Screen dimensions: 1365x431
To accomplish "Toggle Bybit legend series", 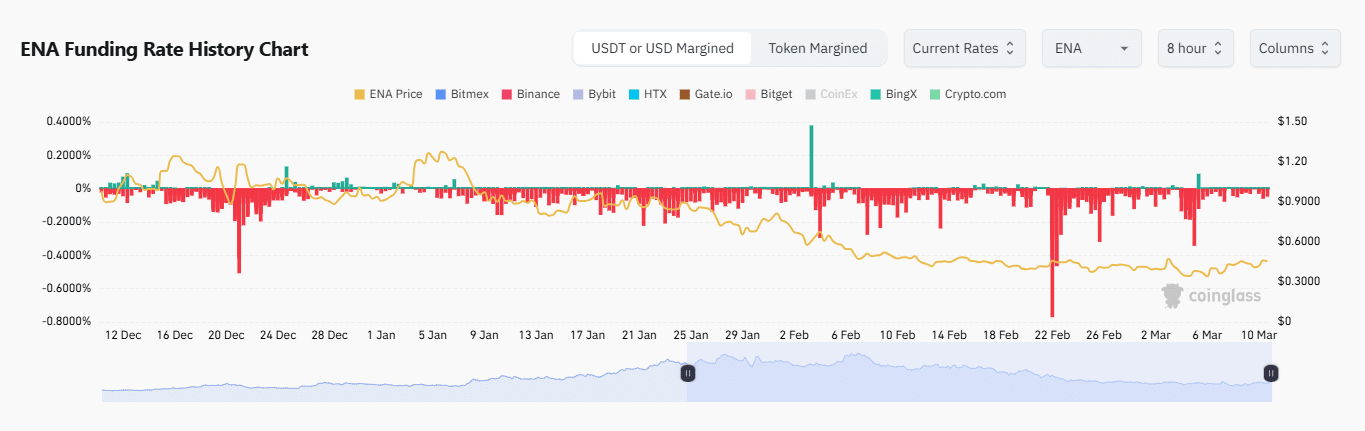I will pos(594,94).
